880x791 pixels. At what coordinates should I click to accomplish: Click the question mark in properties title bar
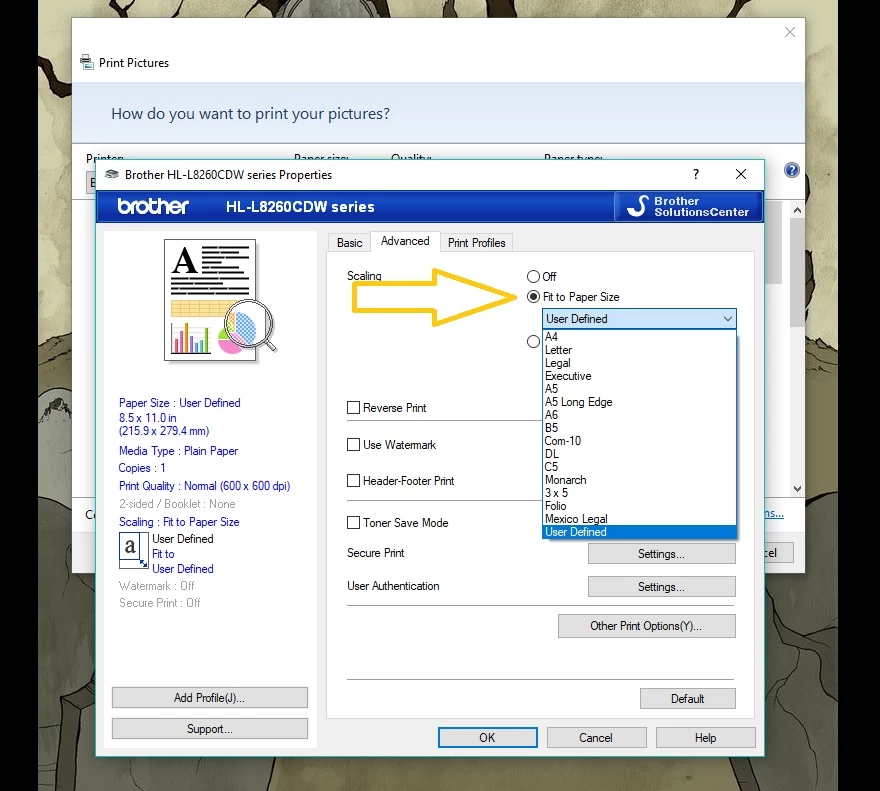pyautogui.click(x=696, y=175)
